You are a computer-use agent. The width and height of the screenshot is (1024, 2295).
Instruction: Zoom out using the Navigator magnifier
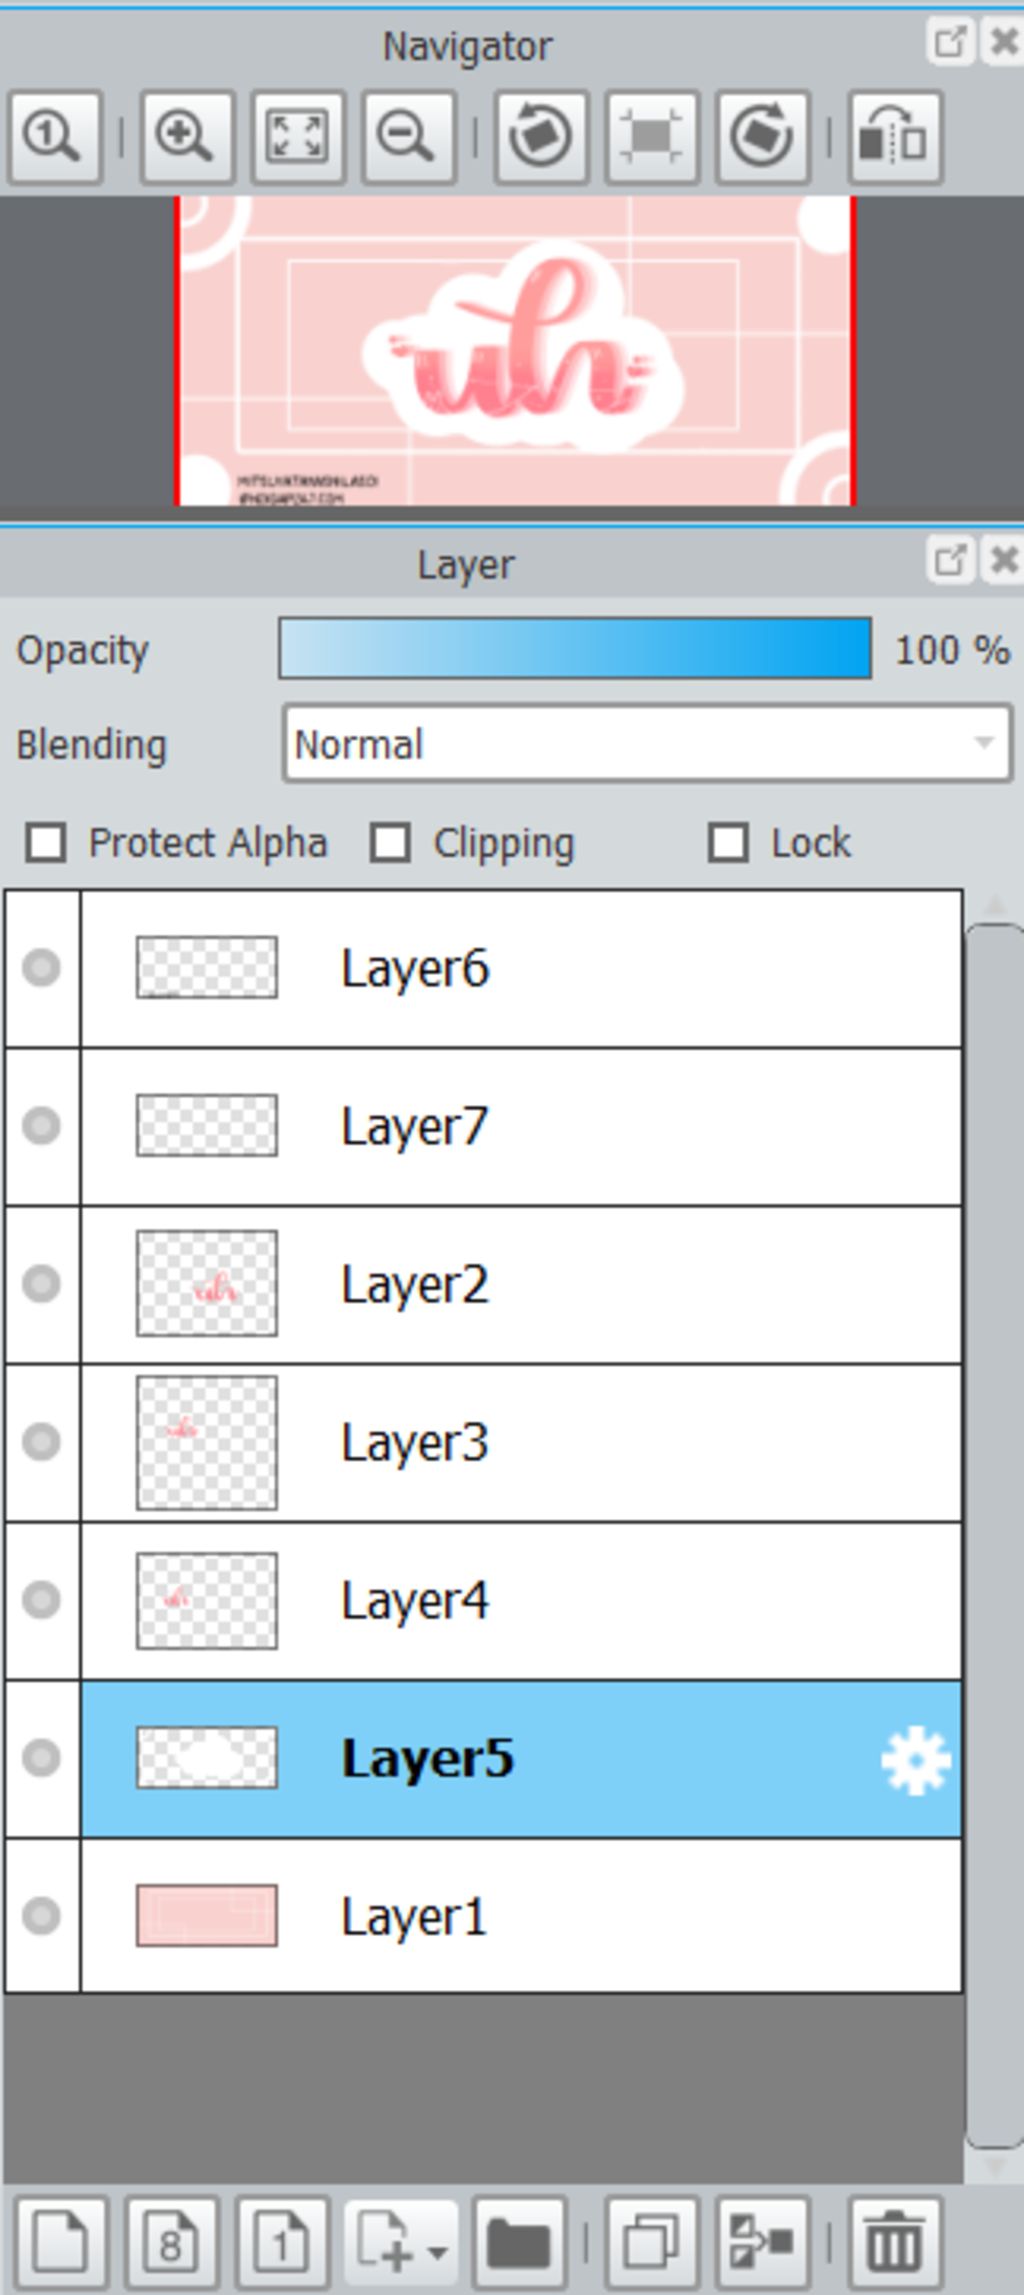pos(409,137)
